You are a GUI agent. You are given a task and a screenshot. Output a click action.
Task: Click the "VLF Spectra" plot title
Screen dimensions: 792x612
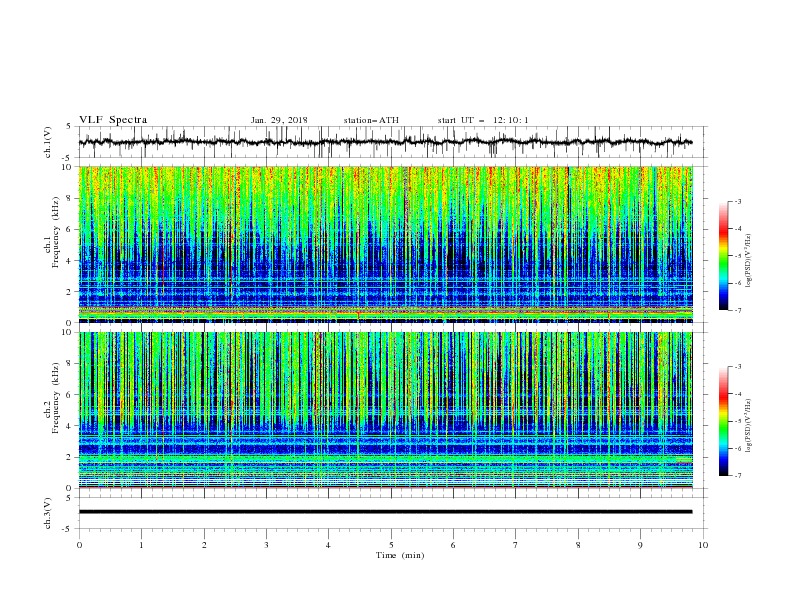coord(113,120)
